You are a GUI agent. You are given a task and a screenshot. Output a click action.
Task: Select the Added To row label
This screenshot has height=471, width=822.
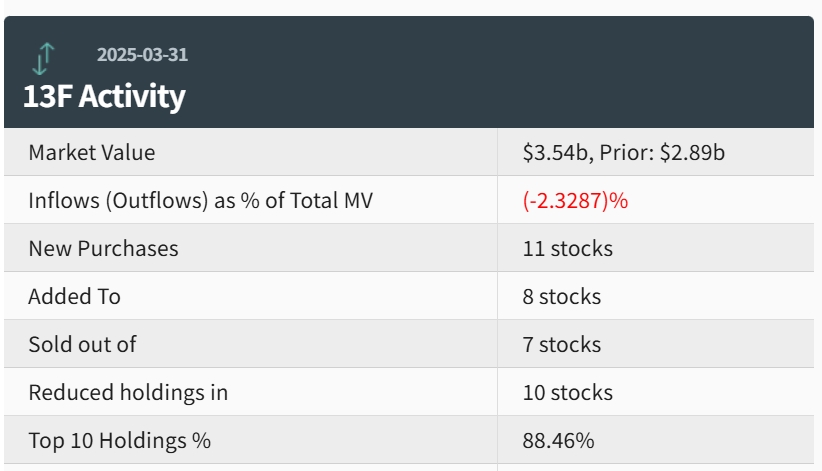74,296
